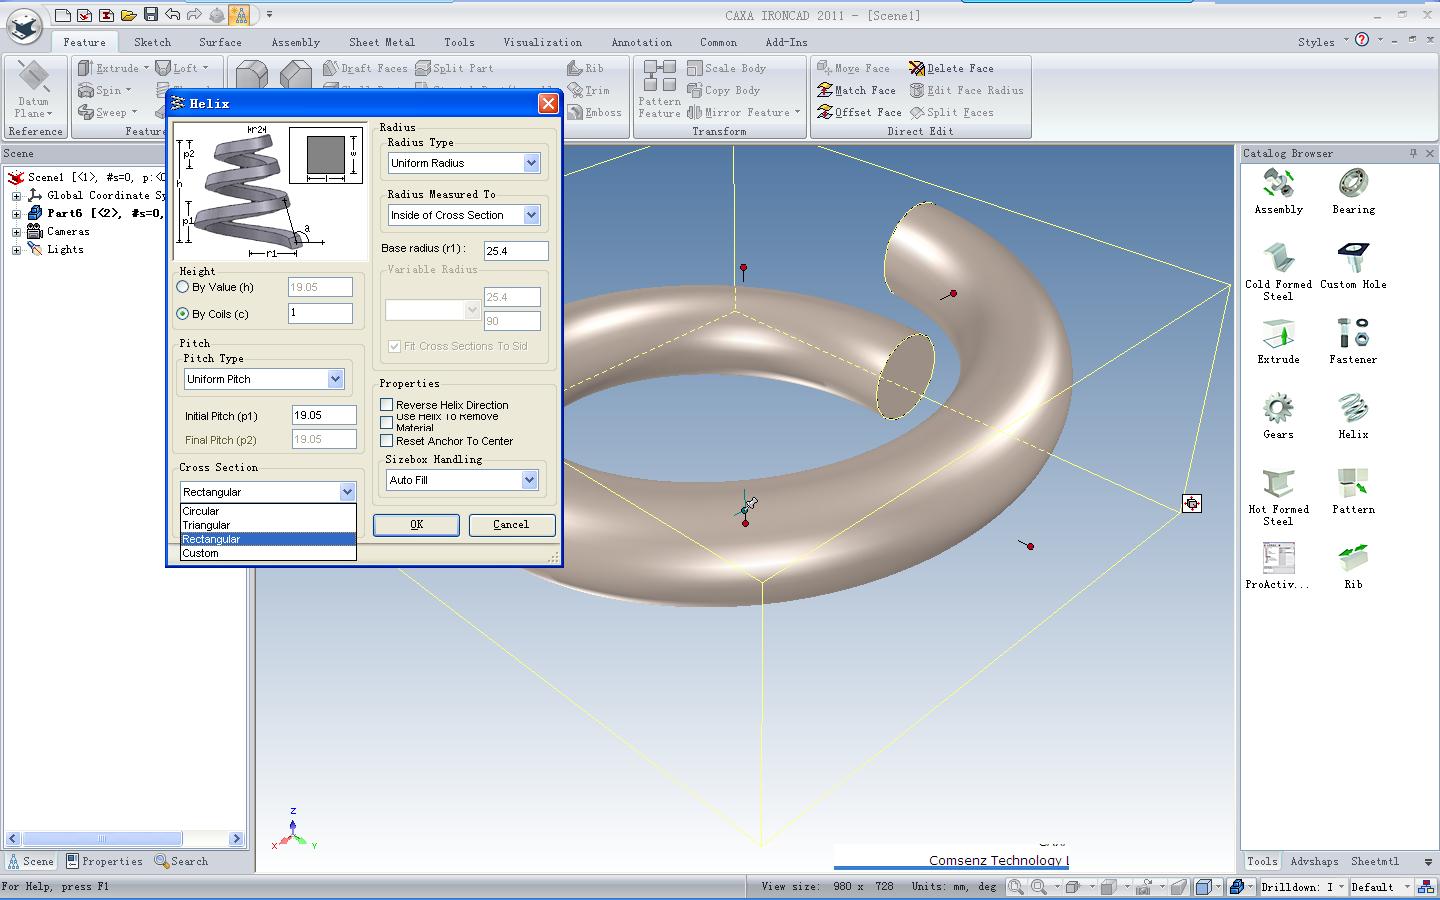Click the Rib catalog icon
Image resolution: width=1440 pixels, height=900 pixels.
point(1353,559)
